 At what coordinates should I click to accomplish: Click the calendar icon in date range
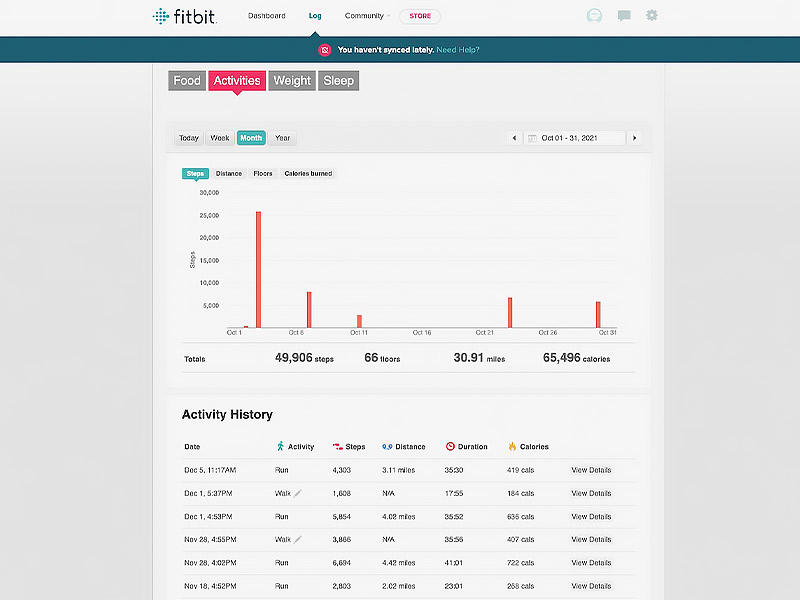click(532, 138)
